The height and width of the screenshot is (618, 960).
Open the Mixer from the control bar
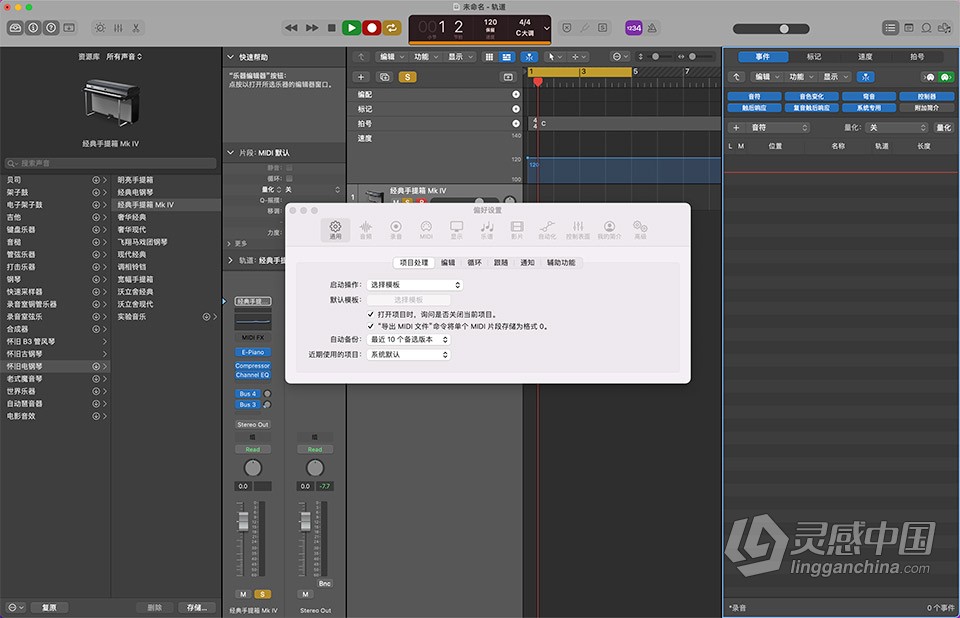[x=118, y=28]
